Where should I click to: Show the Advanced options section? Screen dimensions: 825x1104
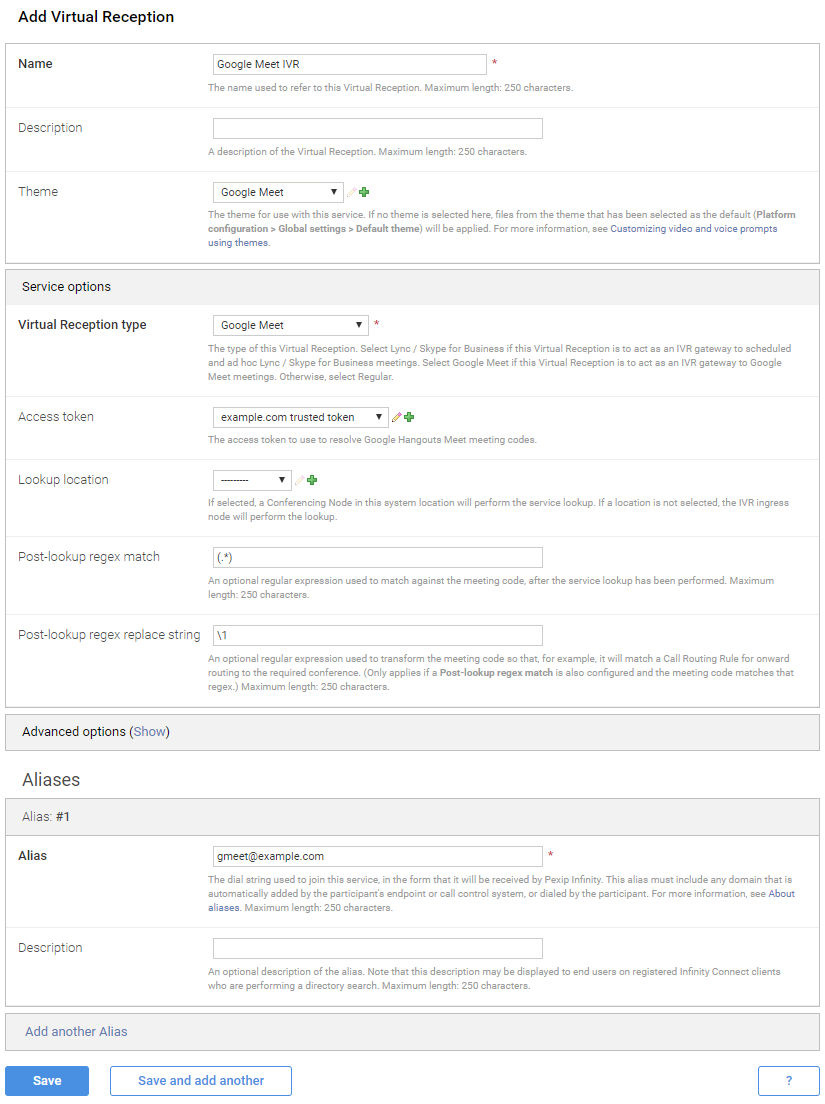pyautogui.click(x=150, y=732)
